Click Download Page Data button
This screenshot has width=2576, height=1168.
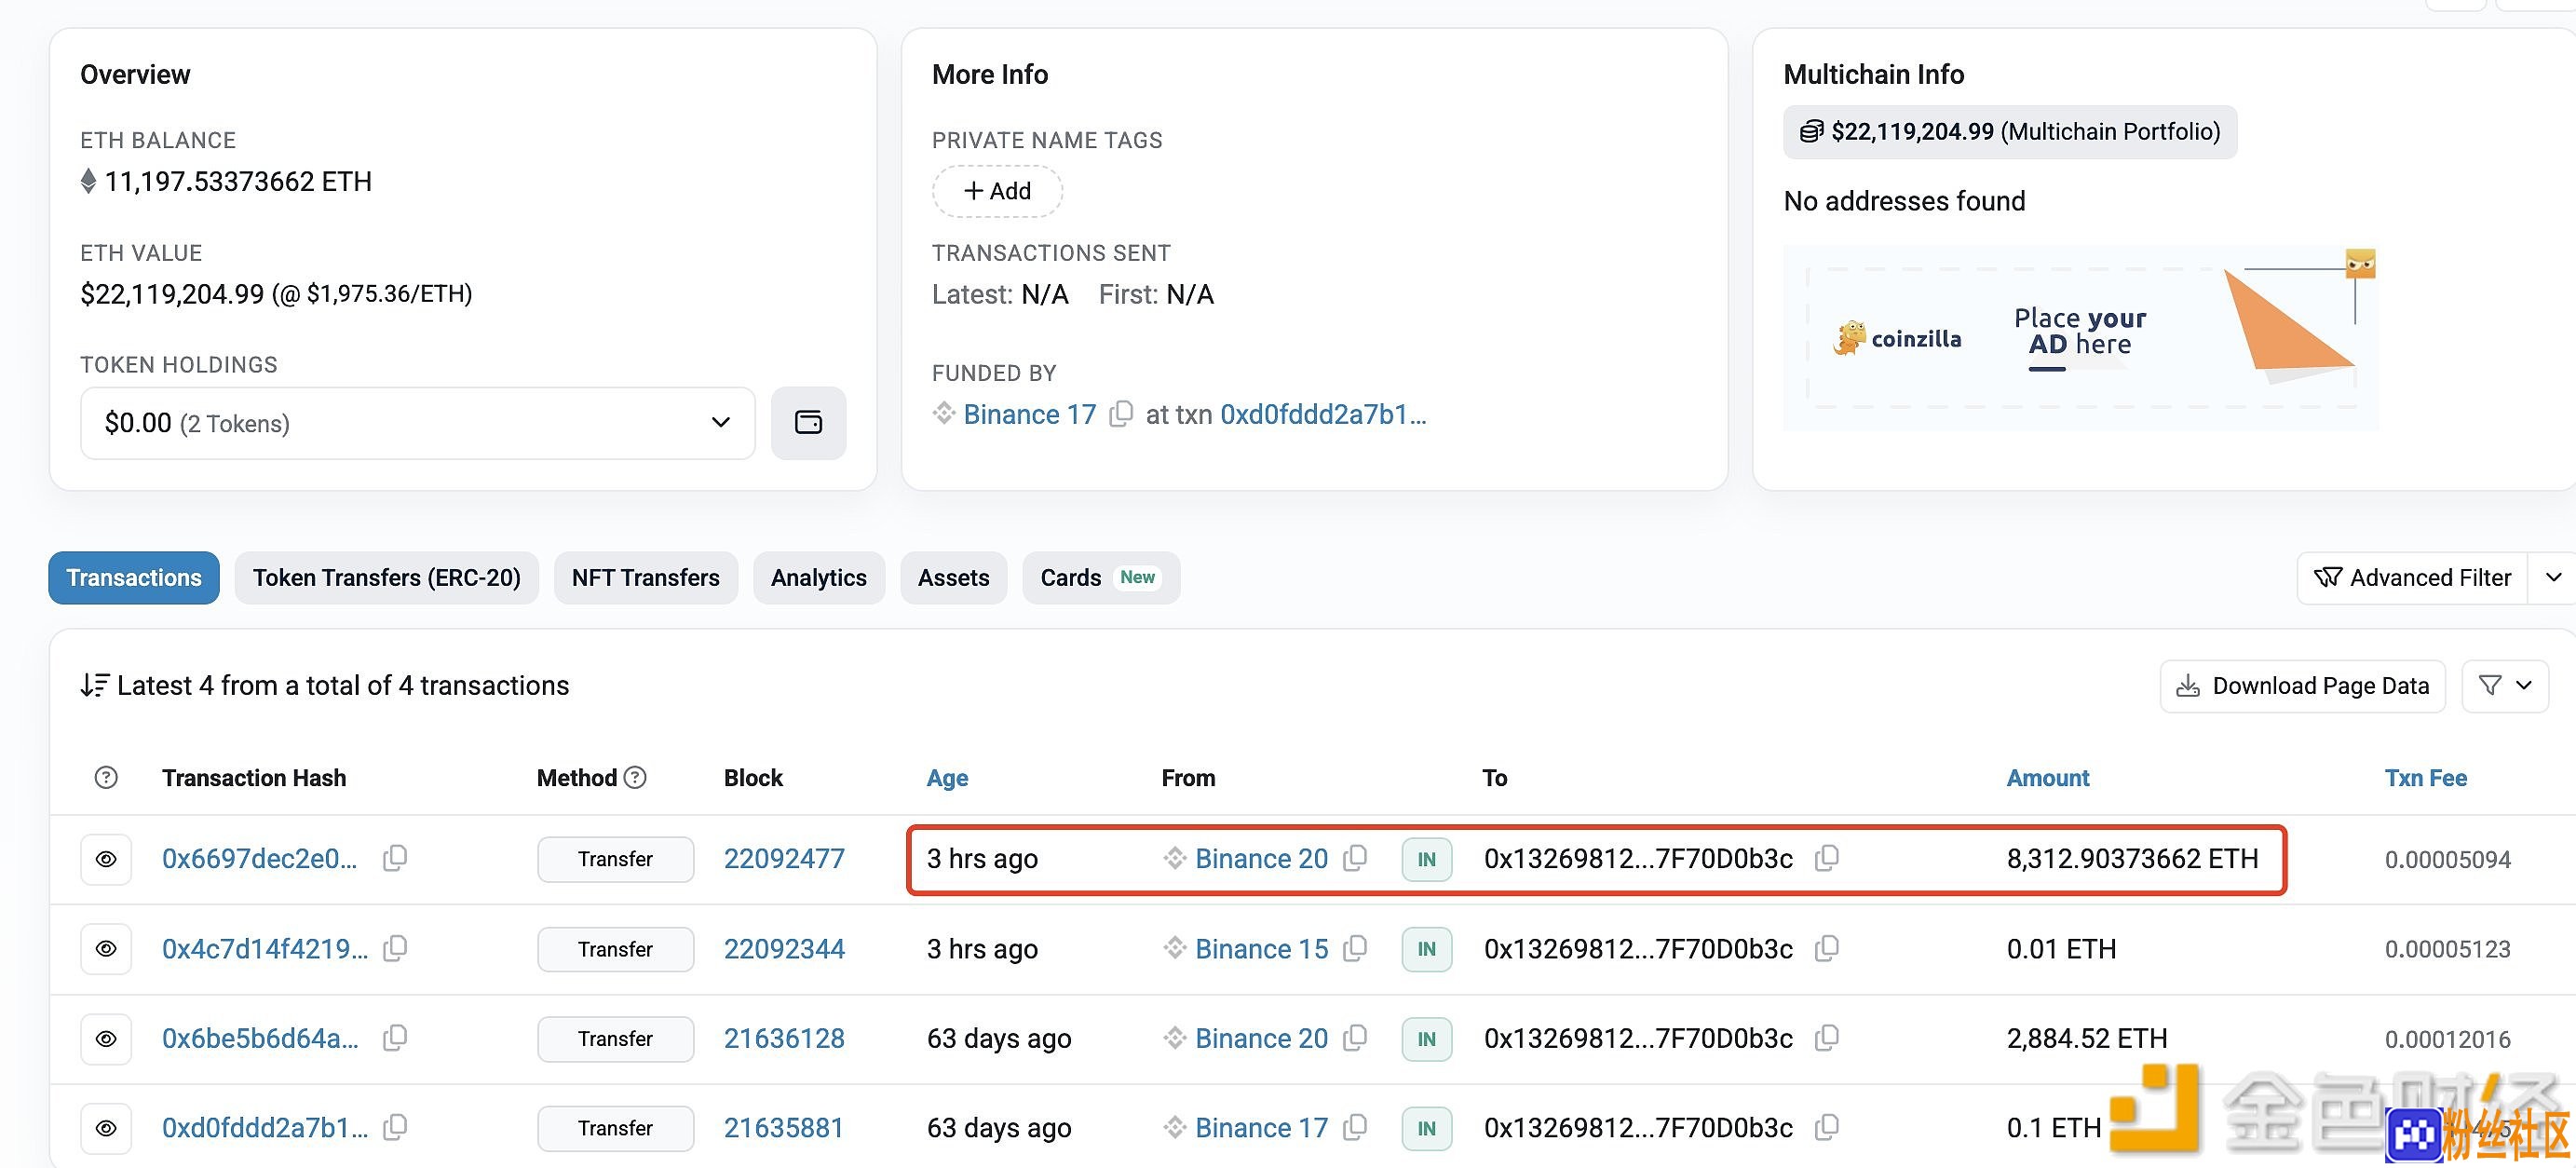2302,685
